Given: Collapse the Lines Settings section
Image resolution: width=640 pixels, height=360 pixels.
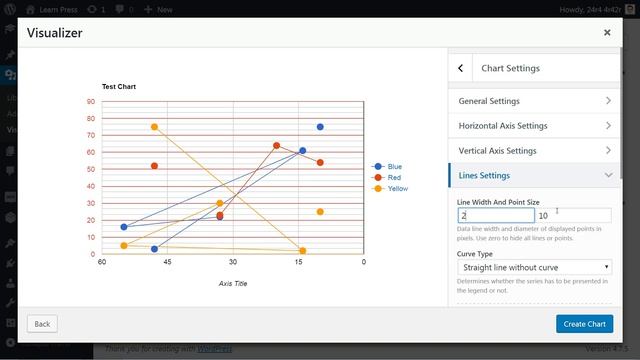Looking at the screenshot, I should (534, 176).
